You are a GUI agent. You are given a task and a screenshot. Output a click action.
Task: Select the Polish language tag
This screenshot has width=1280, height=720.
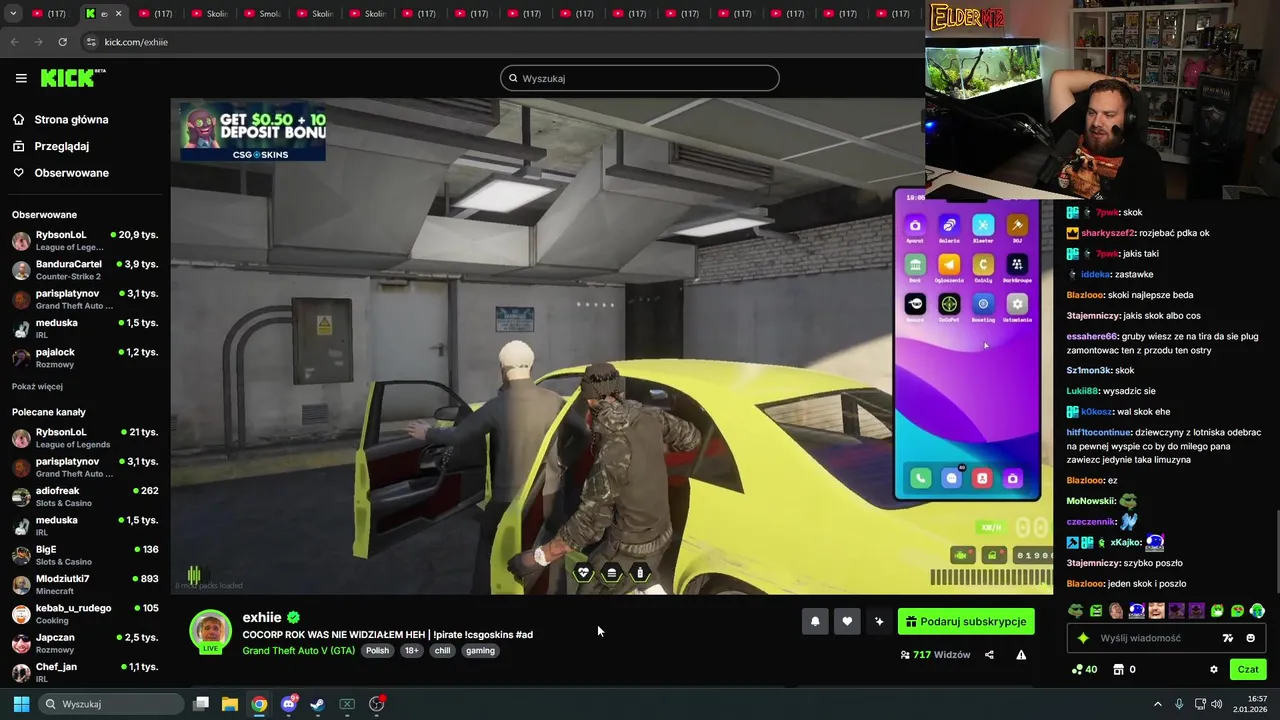click(377, 650)
